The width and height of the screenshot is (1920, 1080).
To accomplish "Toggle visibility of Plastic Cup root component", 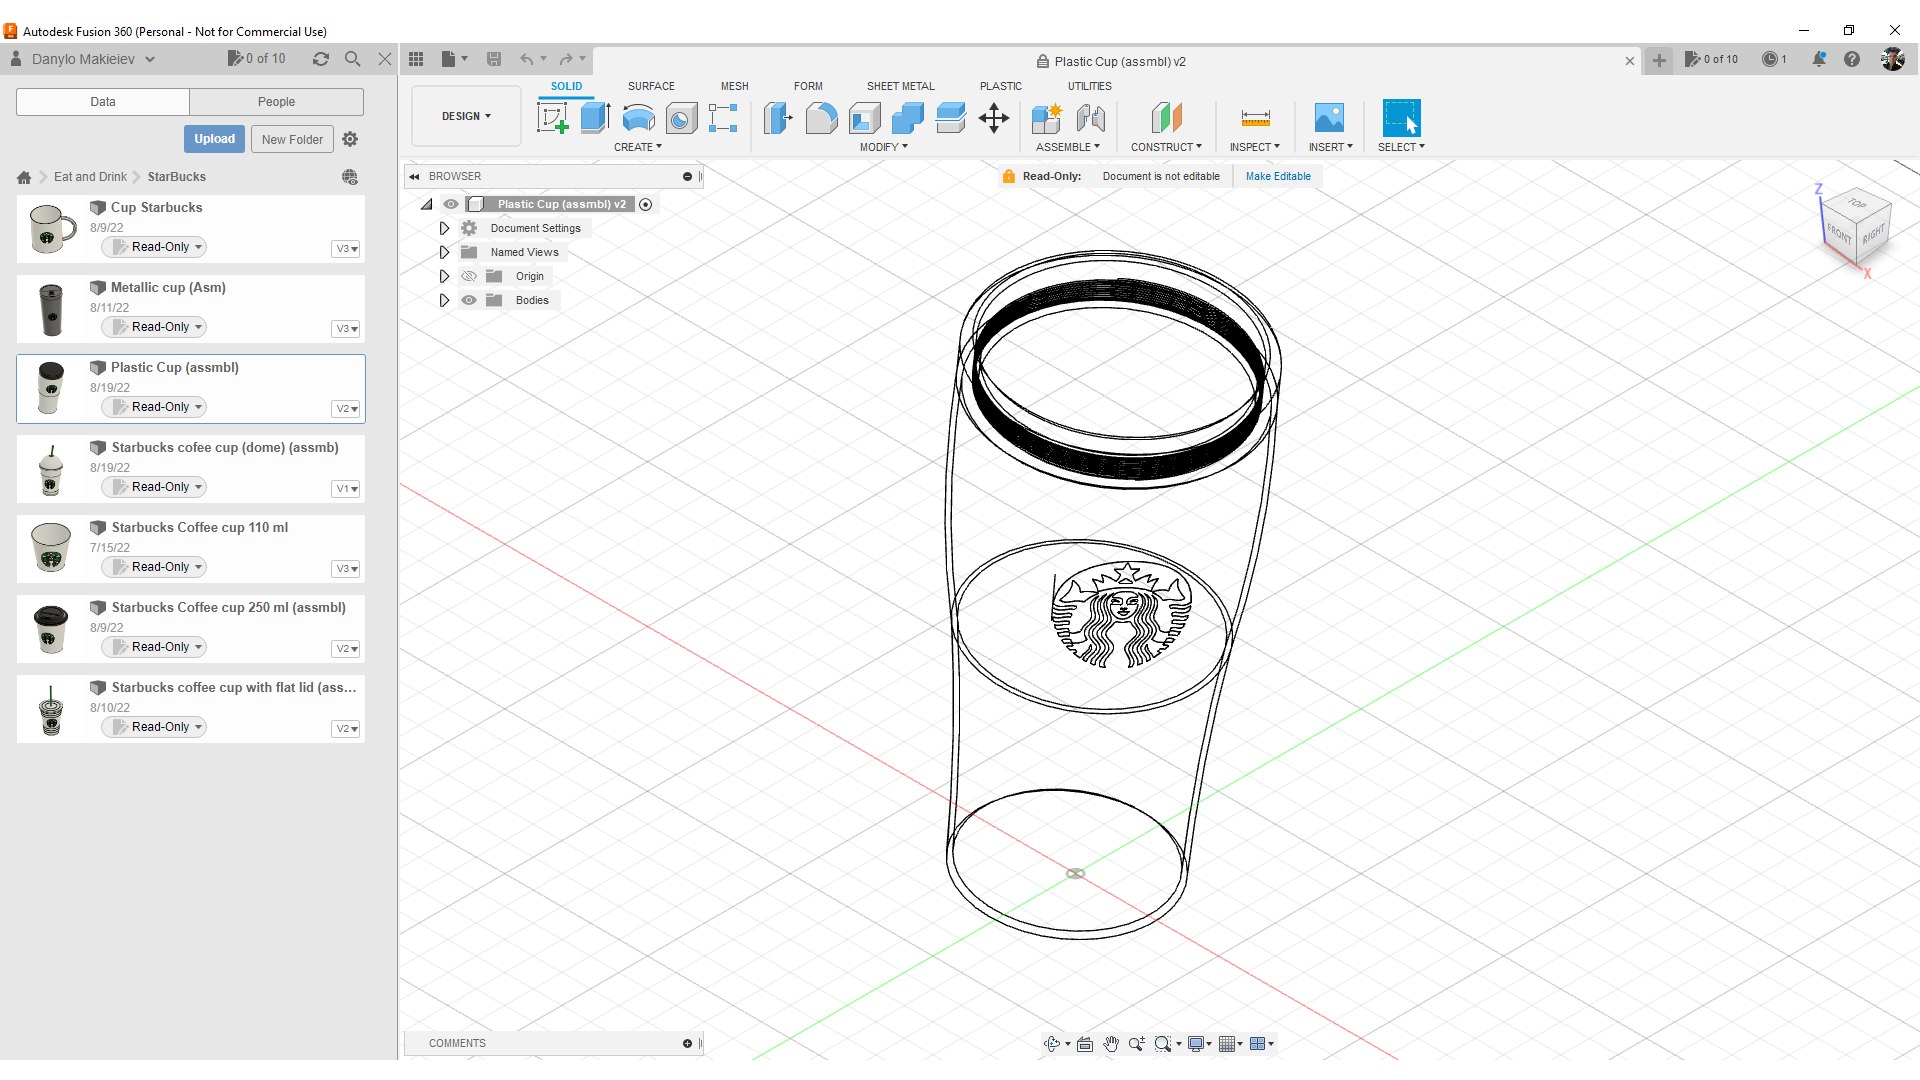I will click(x=451, y=204).
